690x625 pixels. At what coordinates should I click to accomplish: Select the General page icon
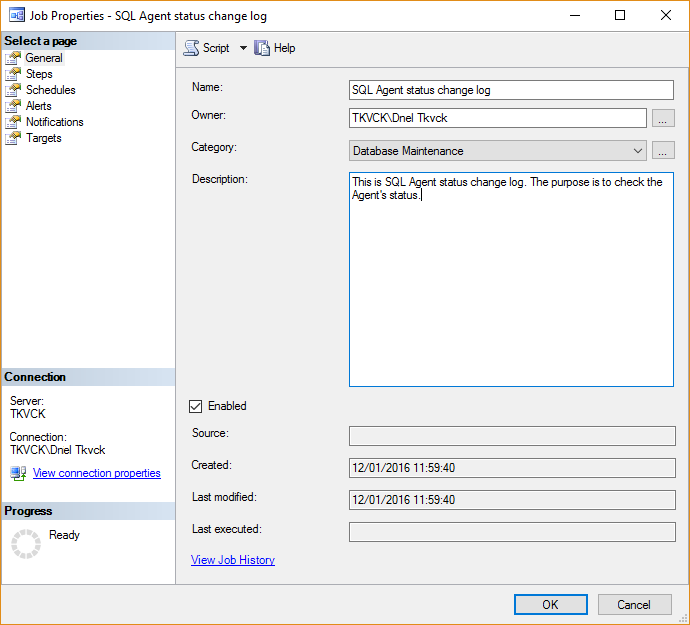click(x=13, y=58)
